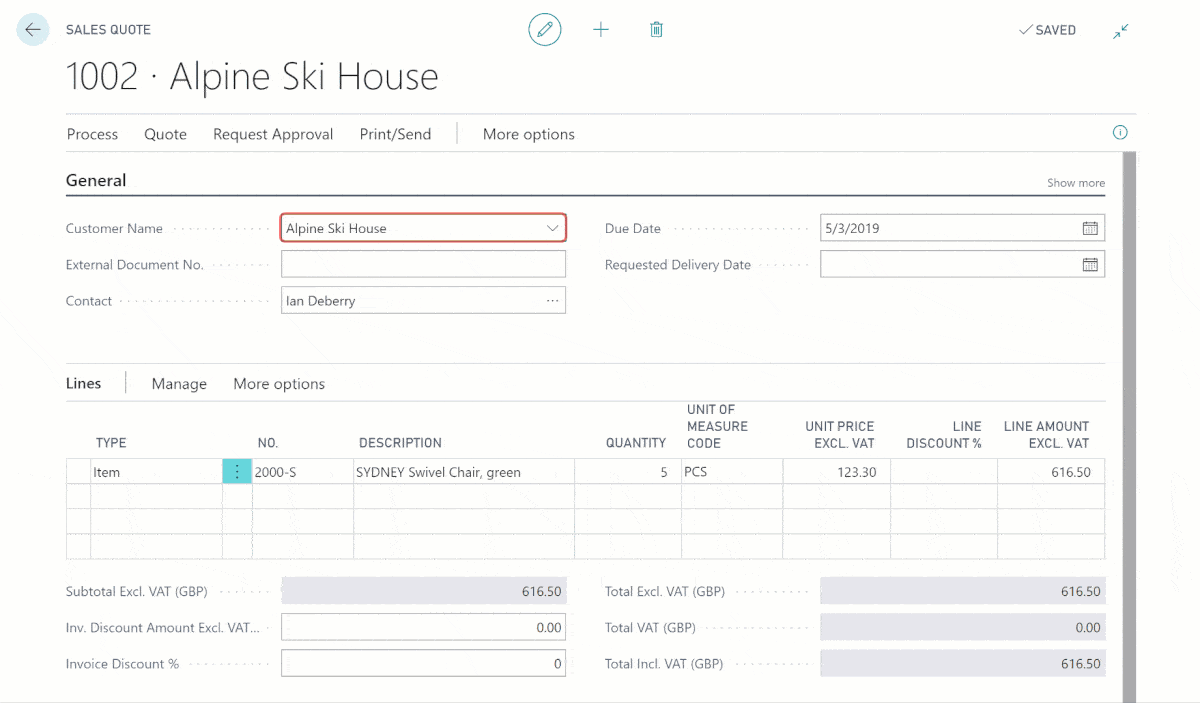The image size is (1200, 703).
Task: Open the Process menu
Action: pyautogui.click(x=92, y=134)
